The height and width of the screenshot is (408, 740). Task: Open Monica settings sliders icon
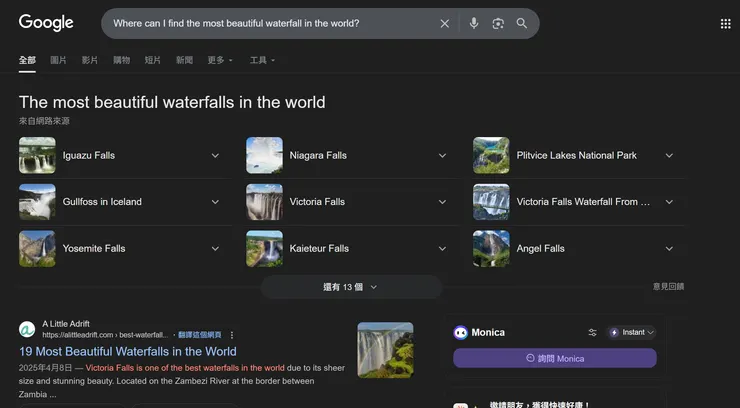592,332
